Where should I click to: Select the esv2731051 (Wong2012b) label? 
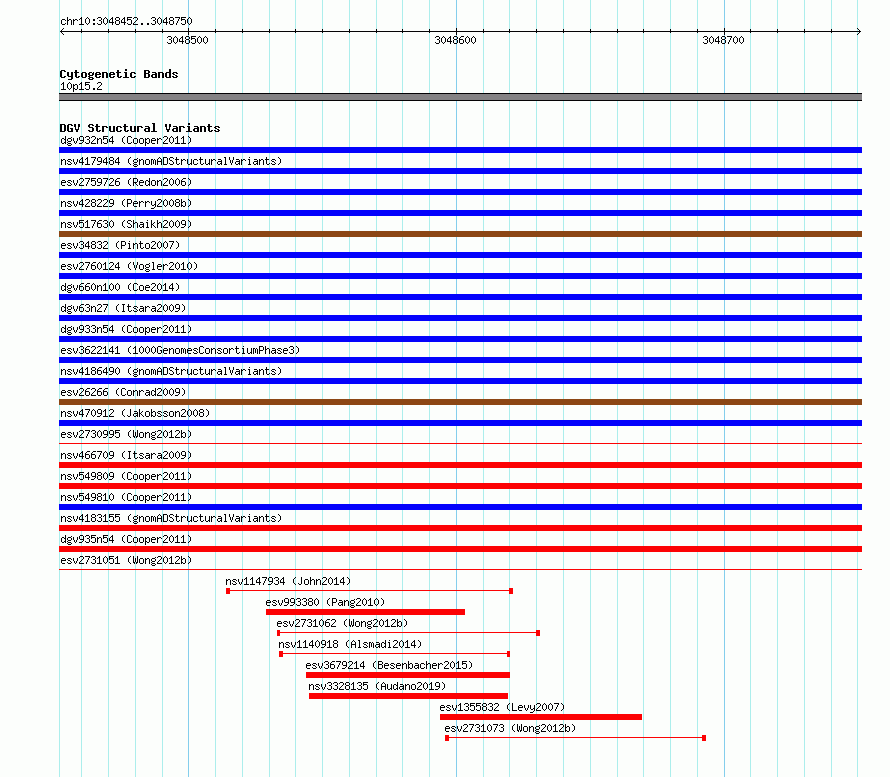[126, 560]
